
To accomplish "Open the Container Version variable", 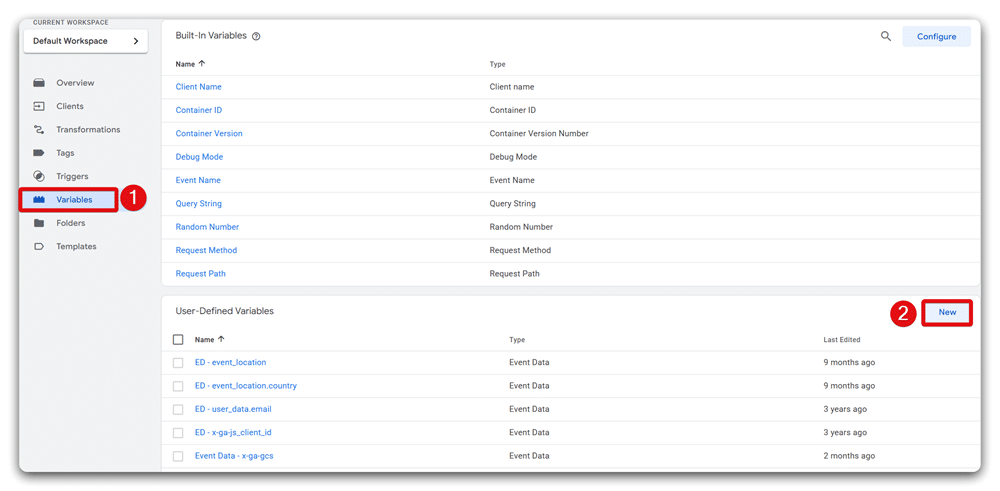I will 209,134.
